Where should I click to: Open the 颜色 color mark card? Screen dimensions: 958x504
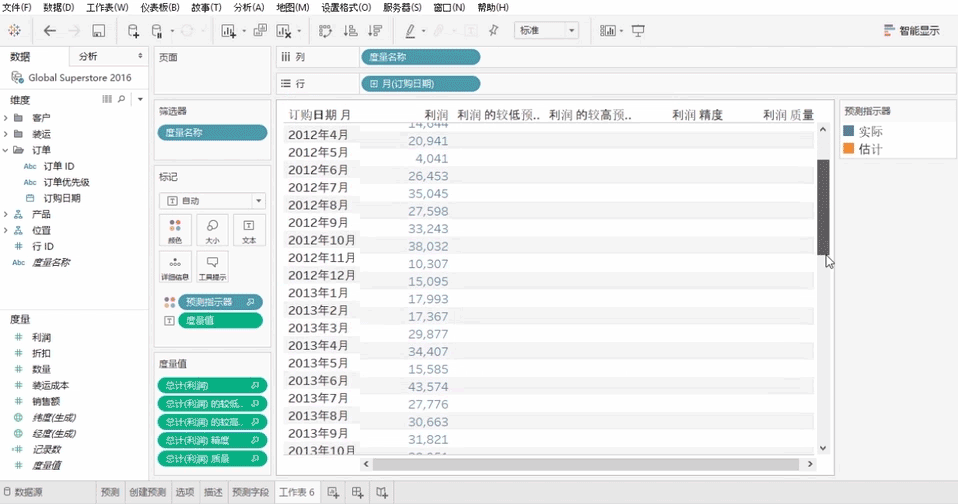[175, 230]
